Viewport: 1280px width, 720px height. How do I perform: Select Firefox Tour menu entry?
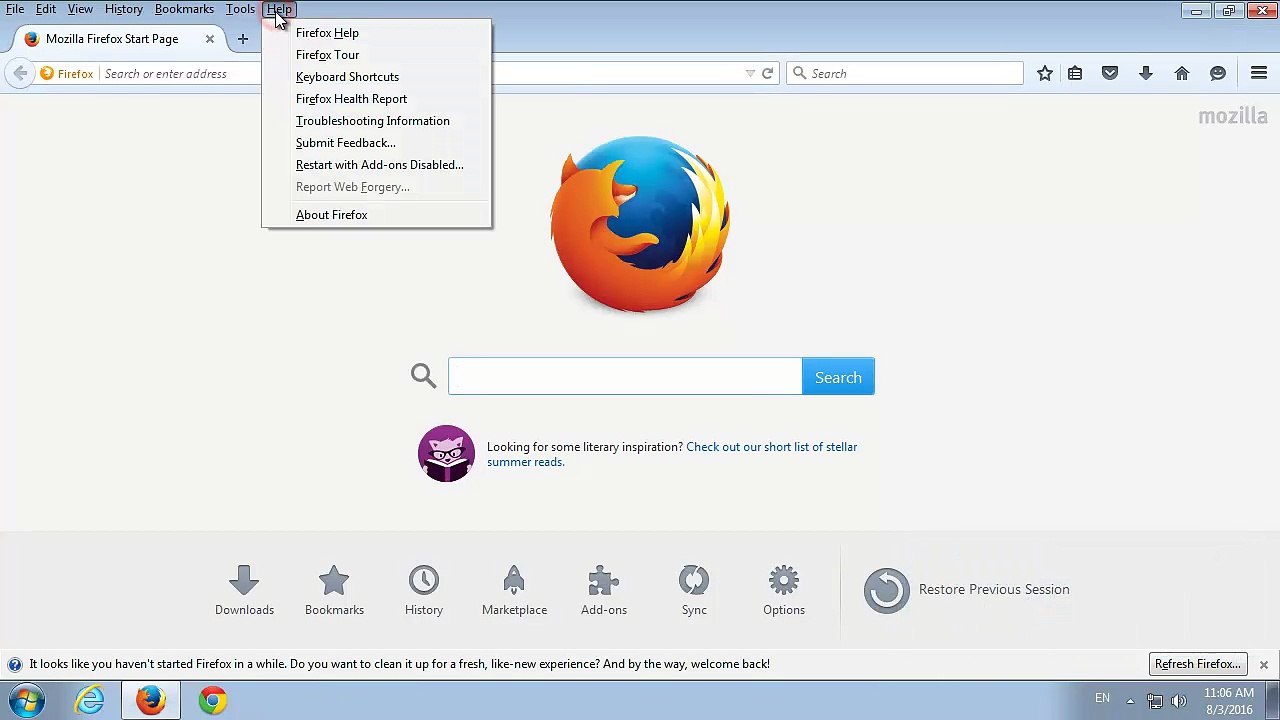pyautogui.click(x=376, y=55)
